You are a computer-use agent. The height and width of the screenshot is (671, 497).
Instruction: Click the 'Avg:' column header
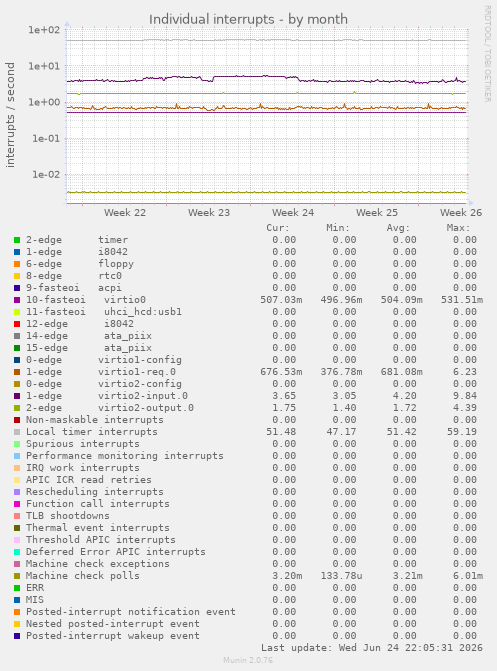tap(398, 228)
